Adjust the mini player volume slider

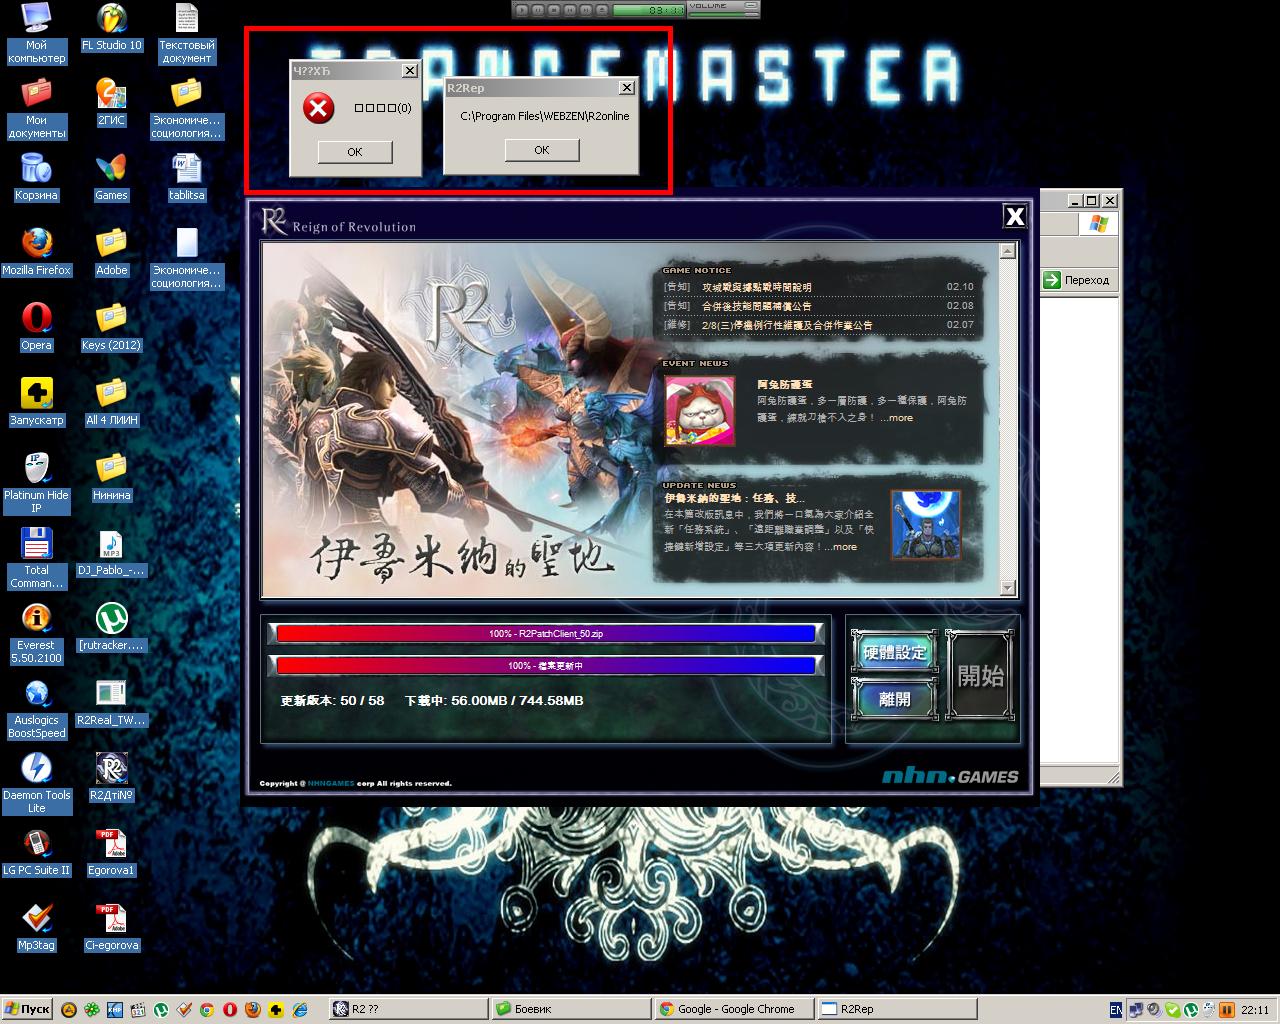click(723, 14)
